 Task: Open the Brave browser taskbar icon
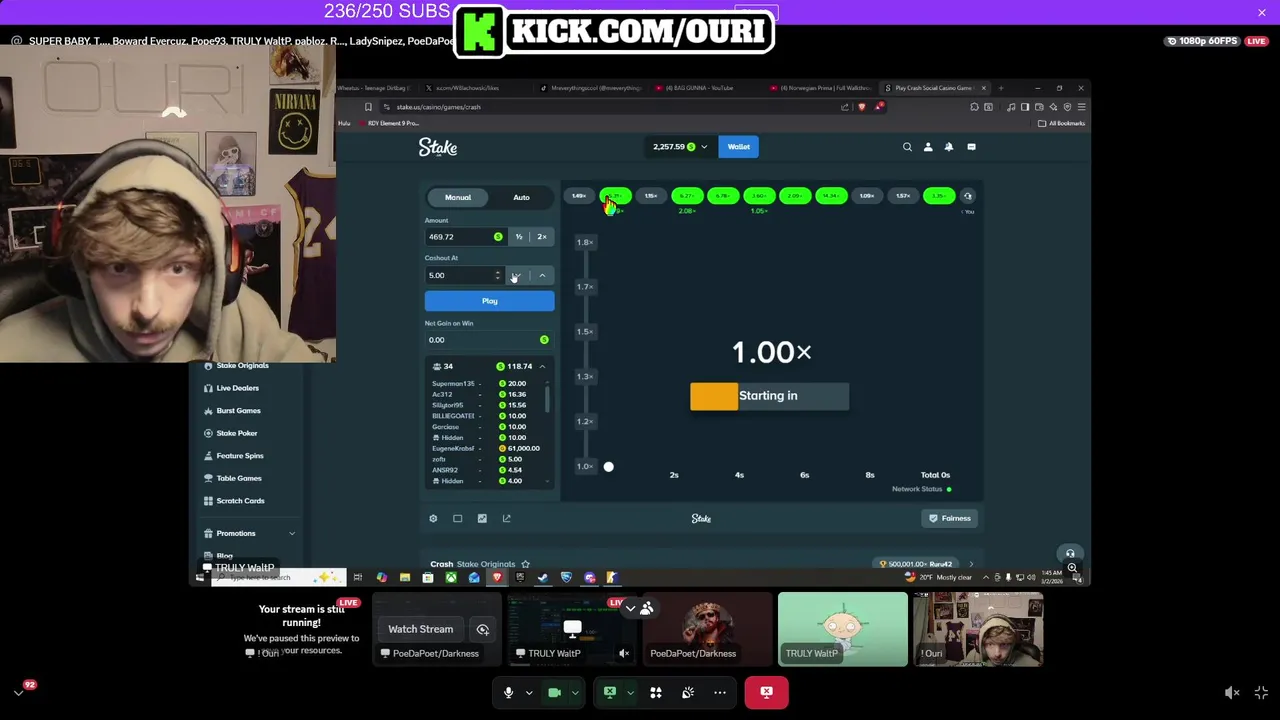(497, 577)
